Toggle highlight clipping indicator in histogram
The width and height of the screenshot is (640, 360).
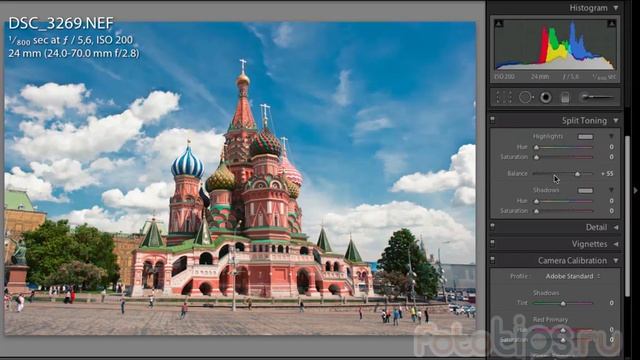pyautogui.click(x=611, y=24)
